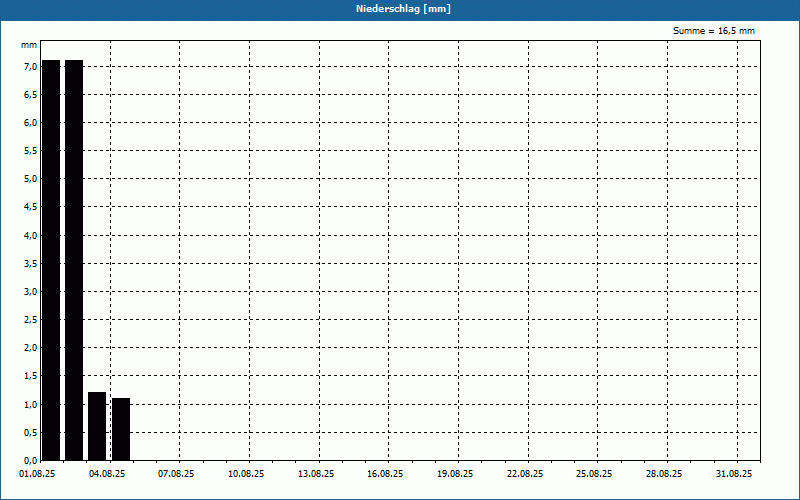
Task: Click the 04.08.25 date label
Action: point(107,474)
